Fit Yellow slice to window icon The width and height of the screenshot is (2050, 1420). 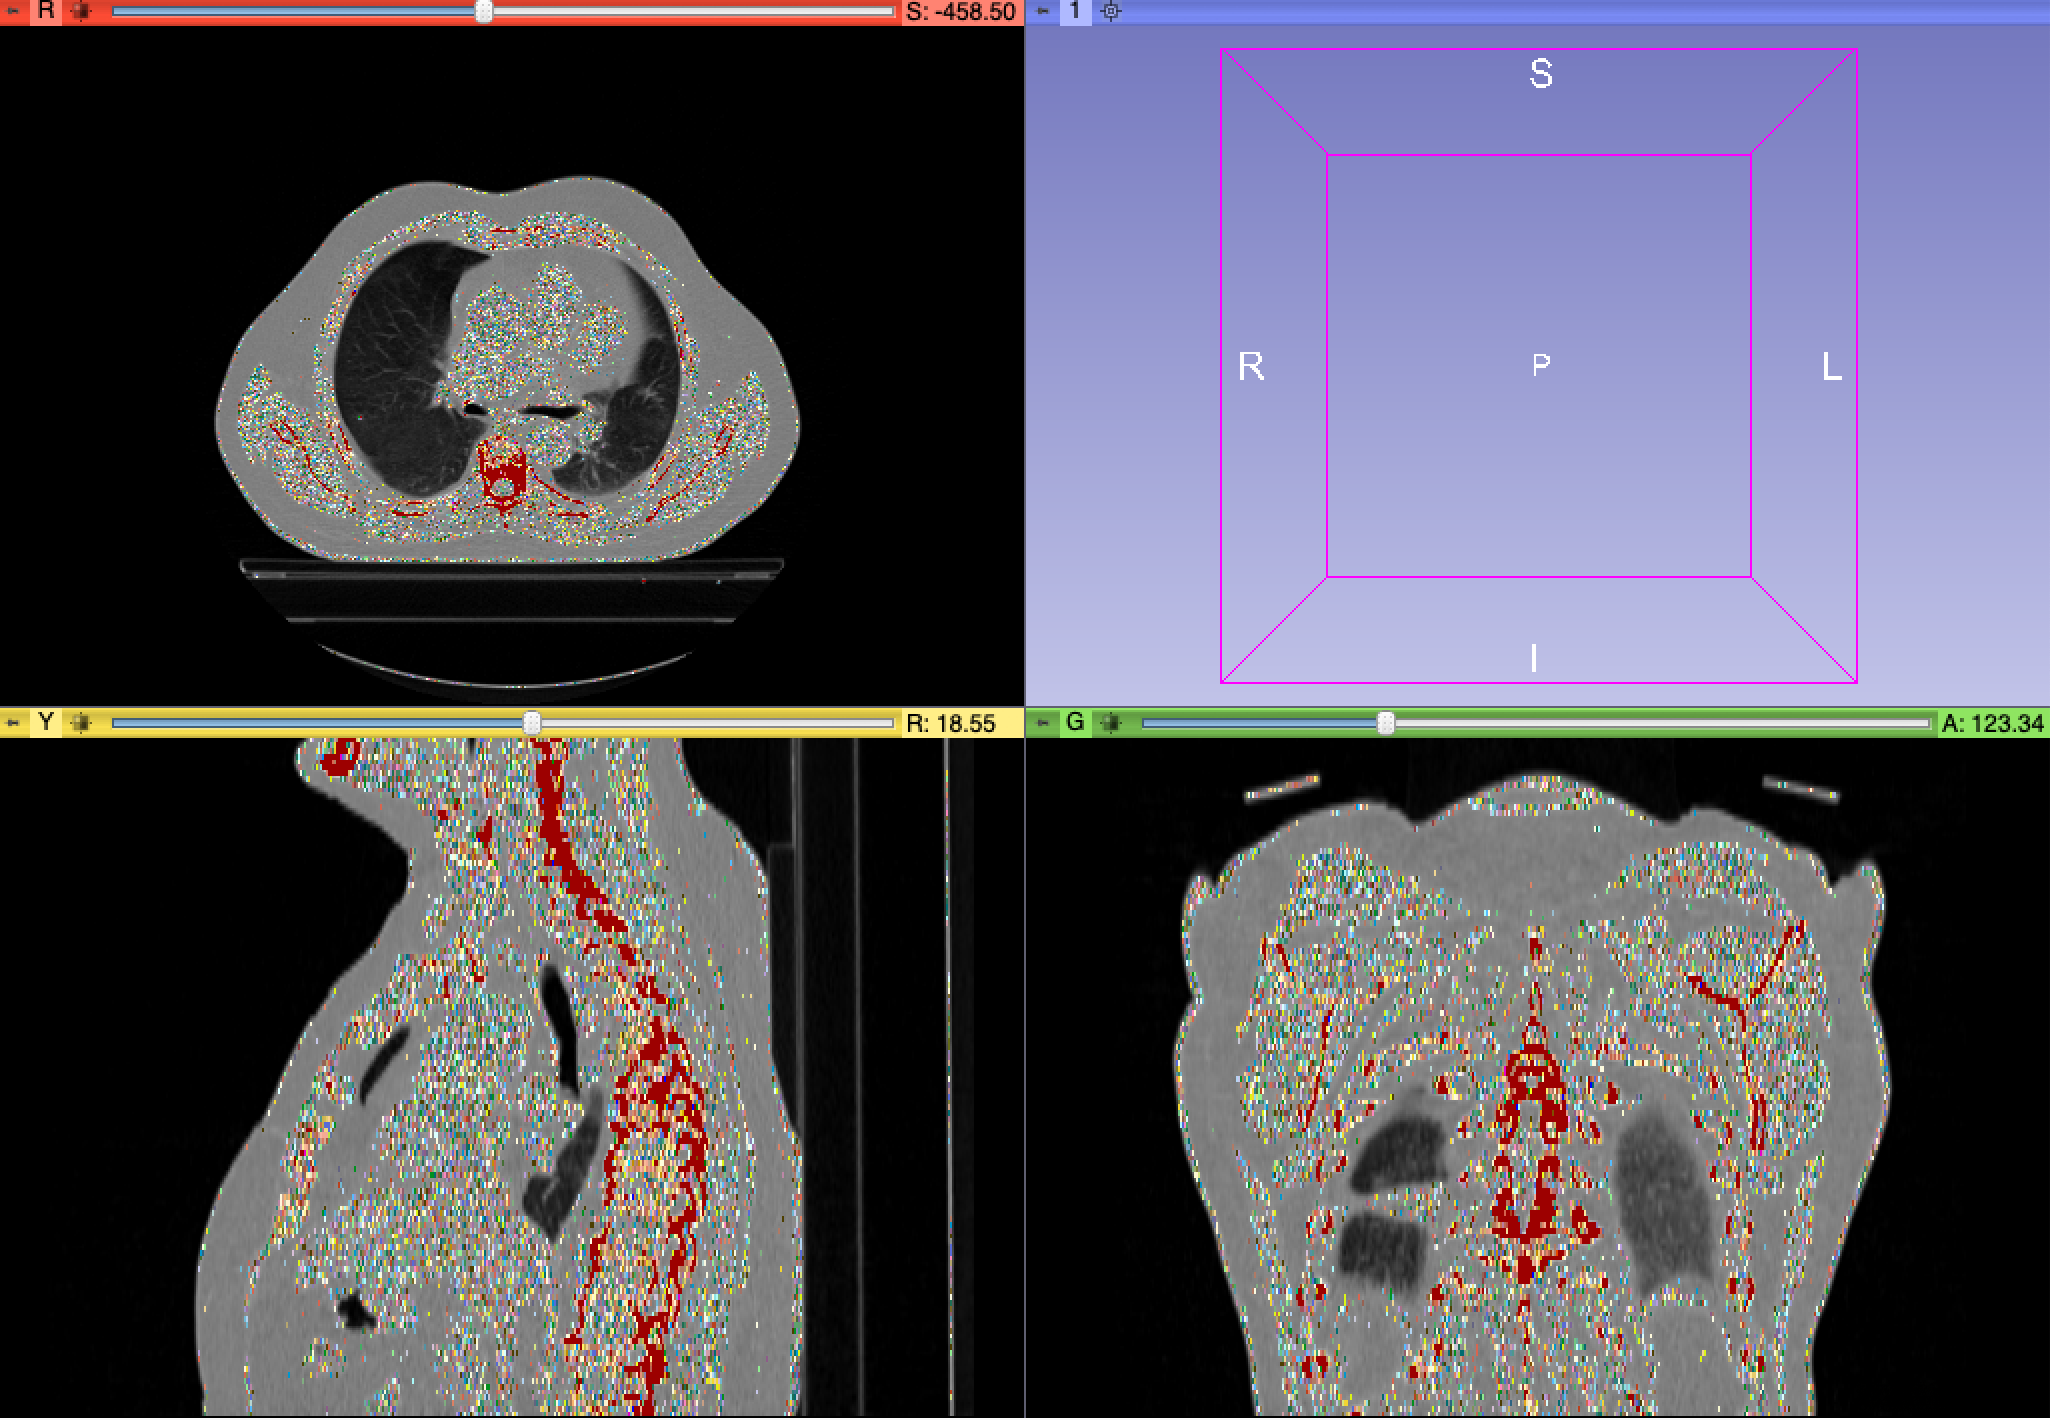[x=82, y=722]
